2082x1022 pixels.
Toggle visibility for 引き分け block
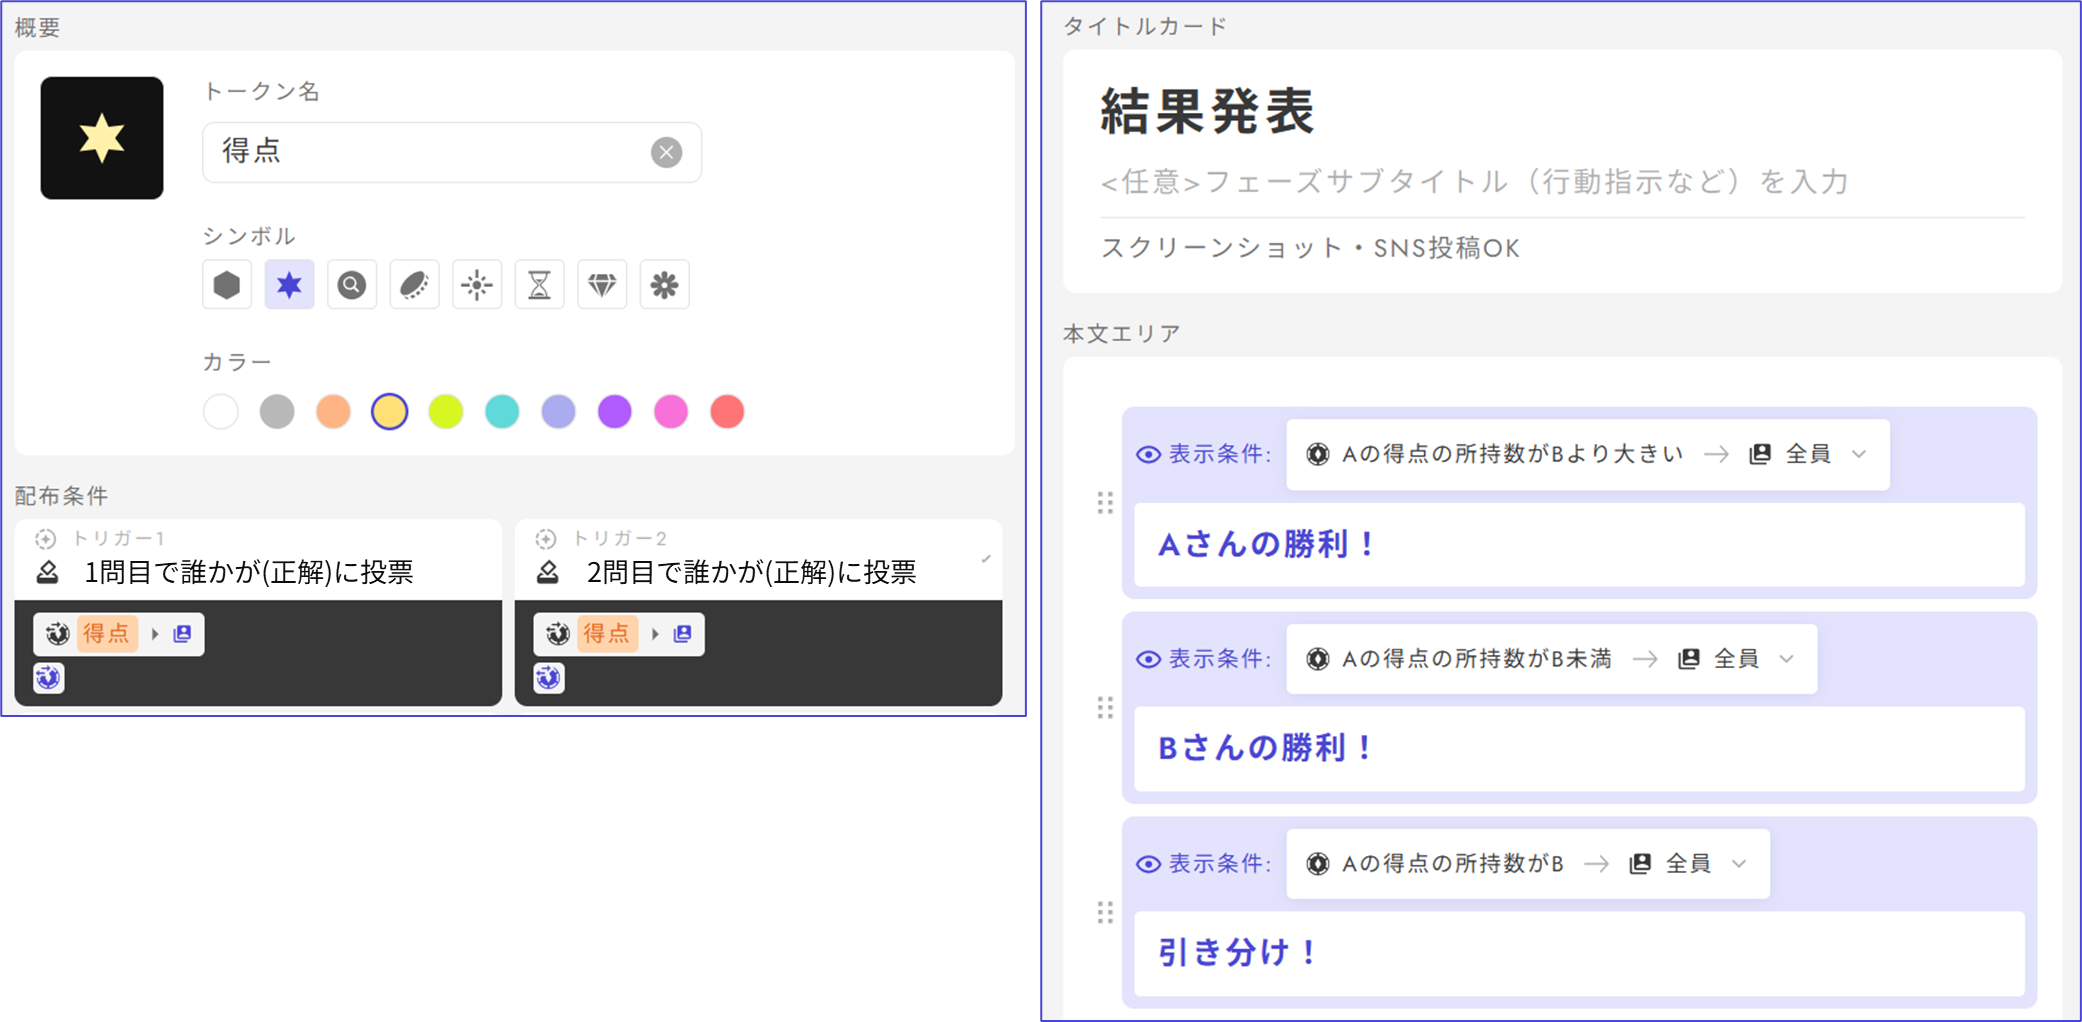1148,864
